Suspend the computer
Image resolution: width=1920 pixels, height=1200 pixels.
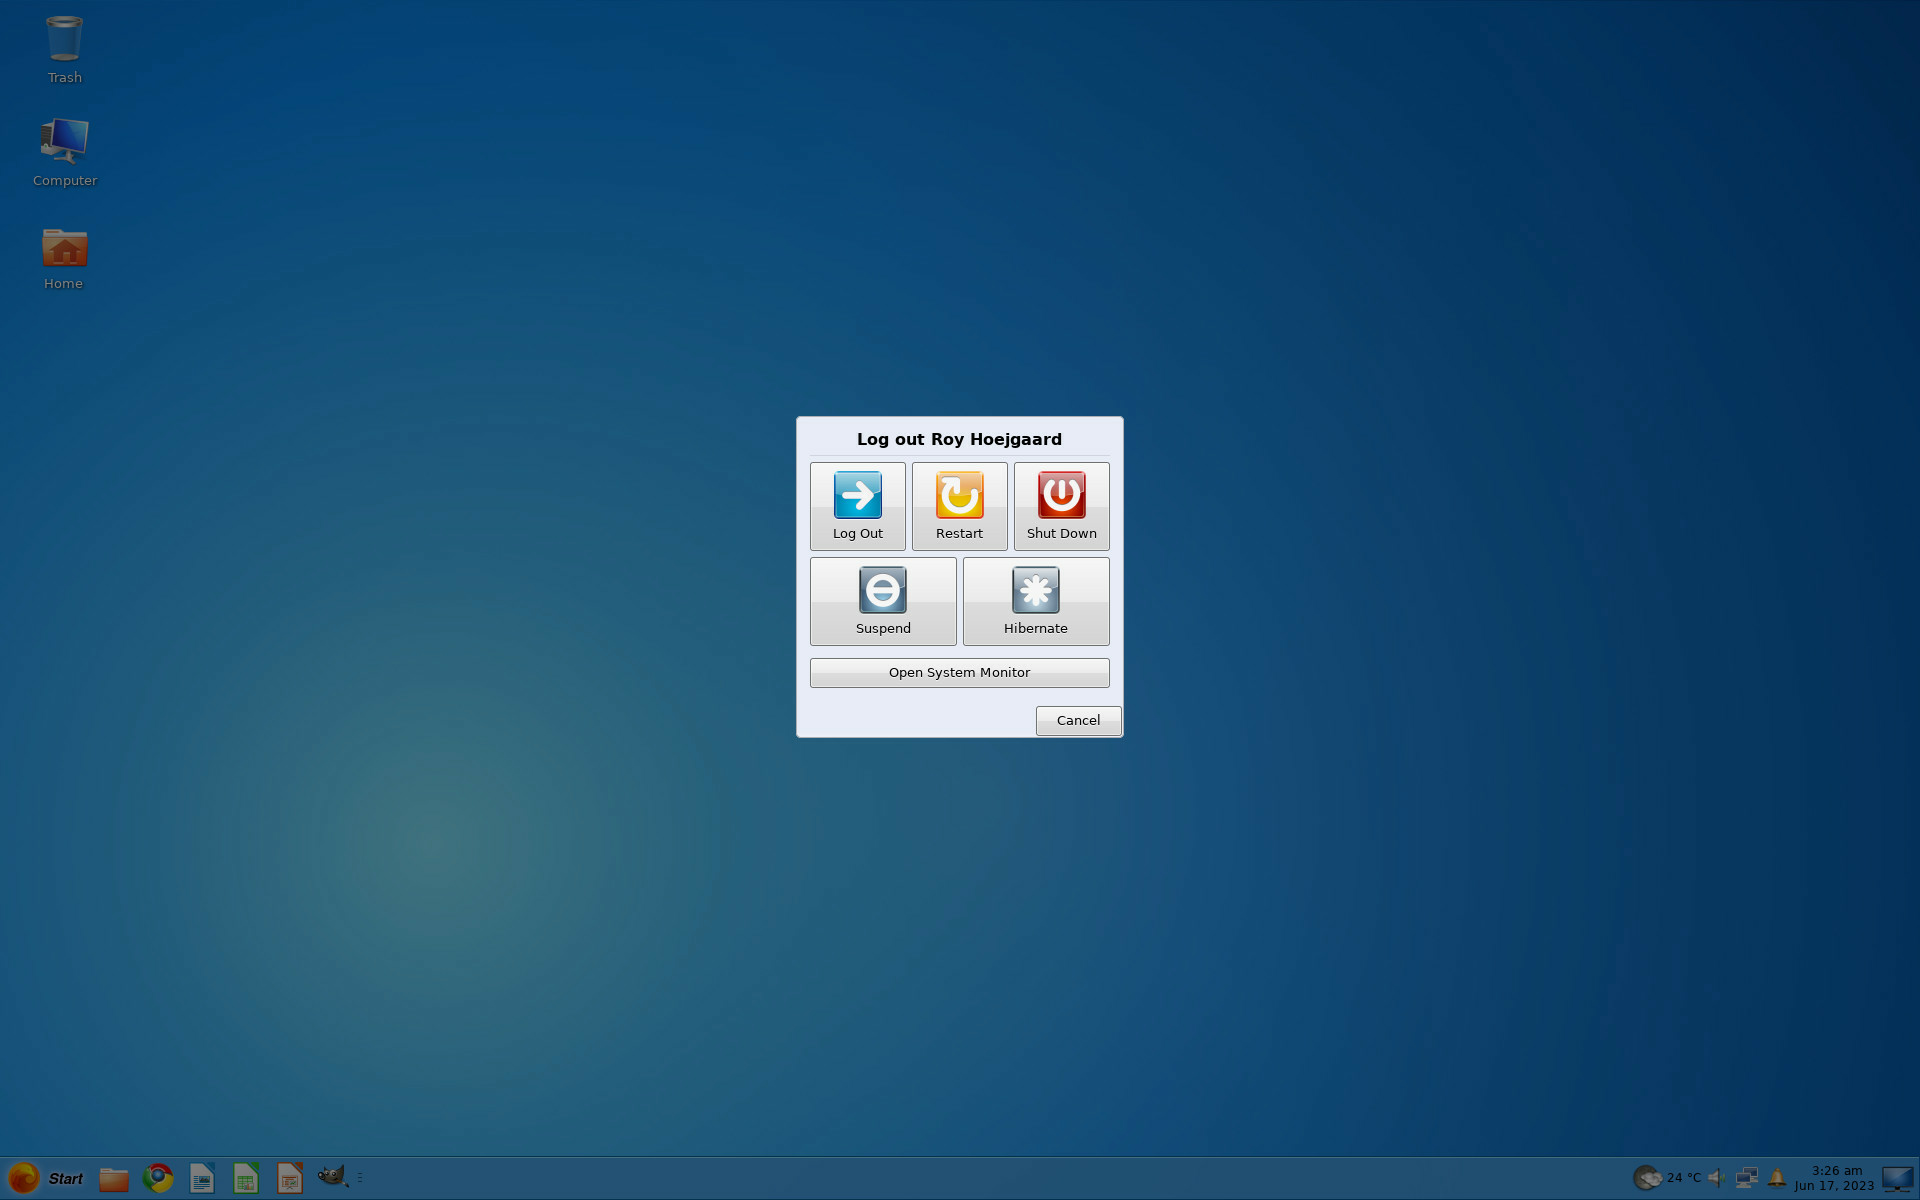[883, 601]
